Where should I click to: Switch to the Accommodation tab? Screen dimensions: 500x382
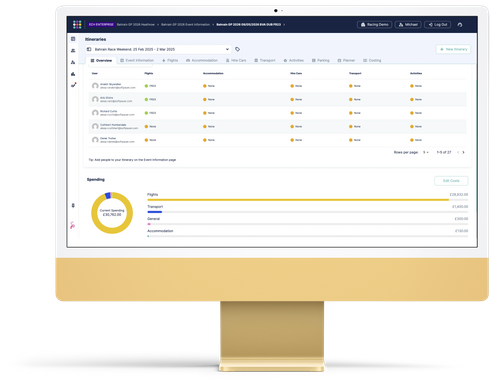pos(202,60)
